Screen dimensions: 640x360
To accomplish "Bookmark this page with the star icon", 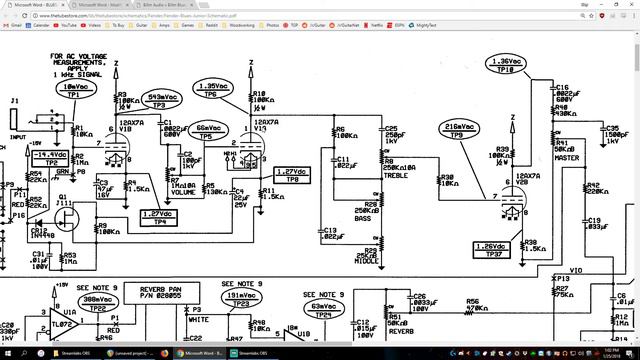I will tap(591, 16).
